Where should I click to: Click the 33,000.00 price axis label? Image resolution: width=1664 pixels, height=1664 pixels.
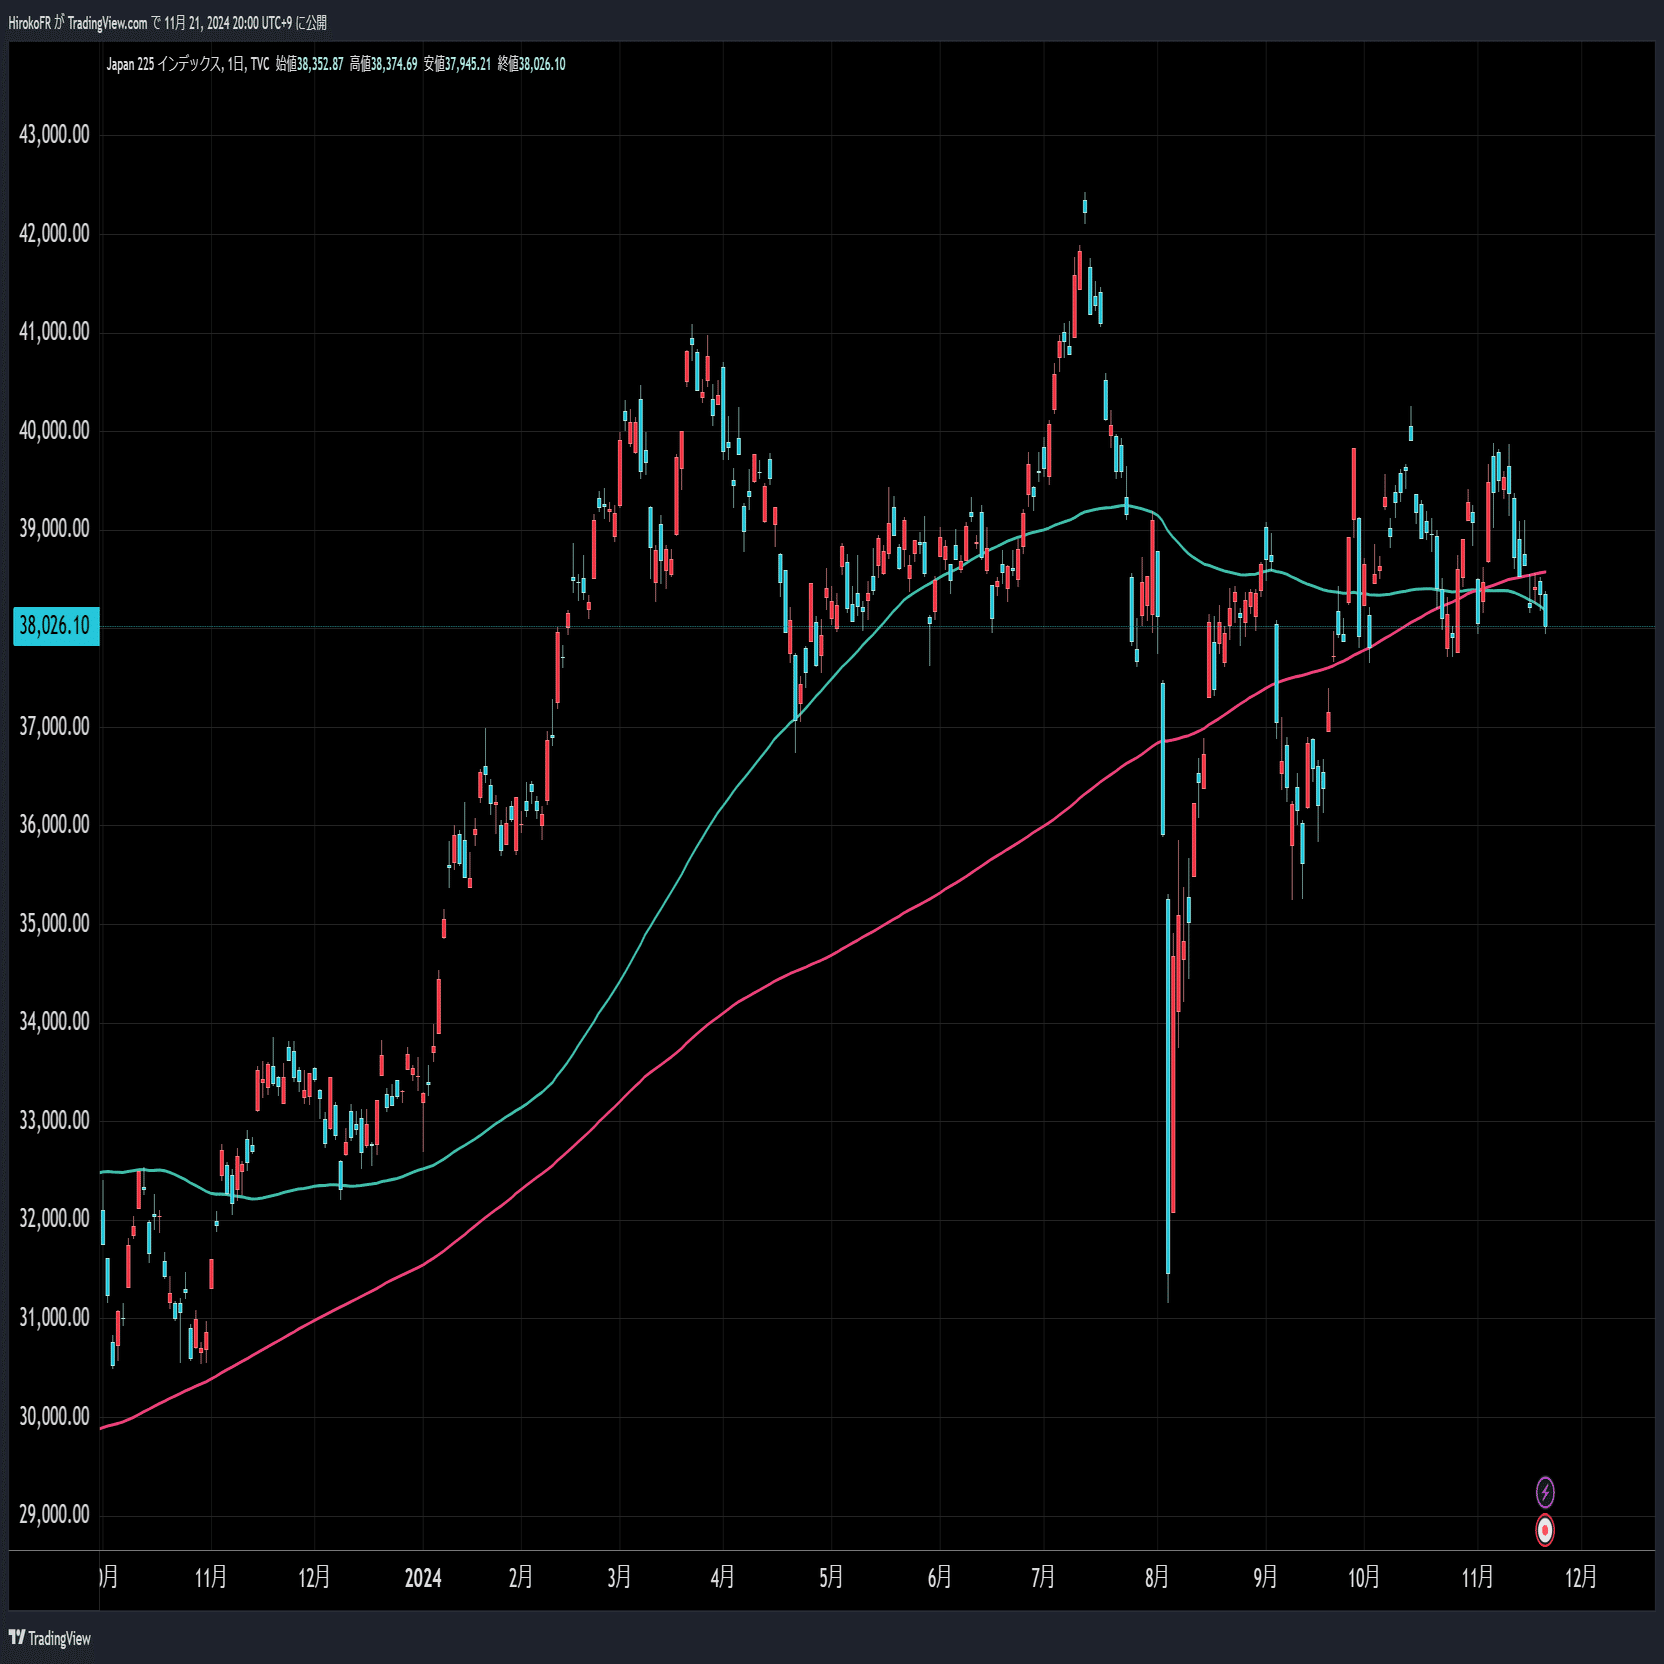click(x=54, y=1120)
